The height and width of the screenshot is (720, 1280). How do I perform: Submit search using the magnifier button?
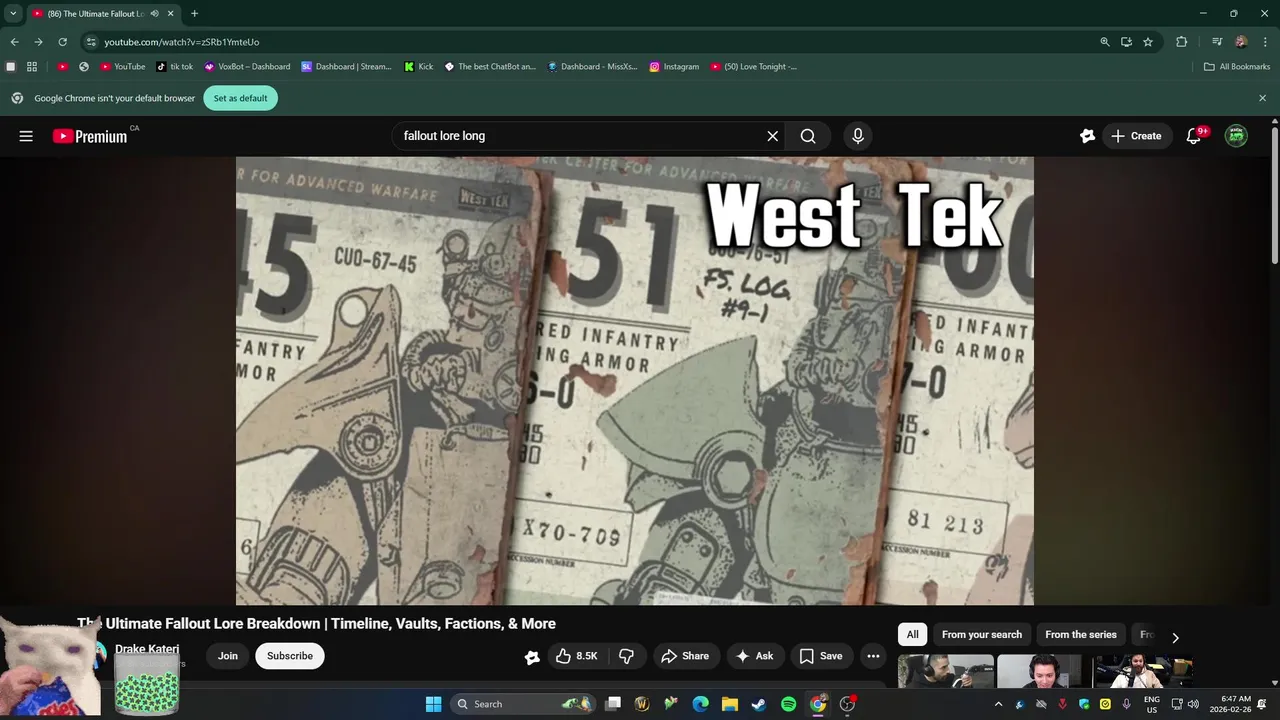coord(808,136)
